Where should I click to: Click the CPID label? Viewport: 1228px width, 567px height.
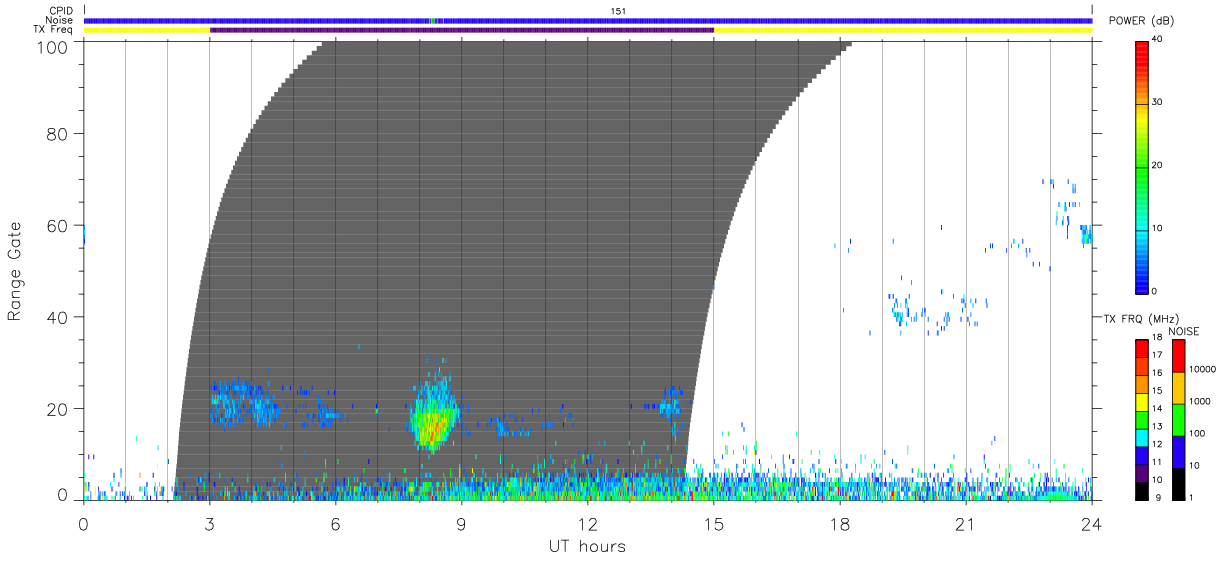tap(61, 11)
